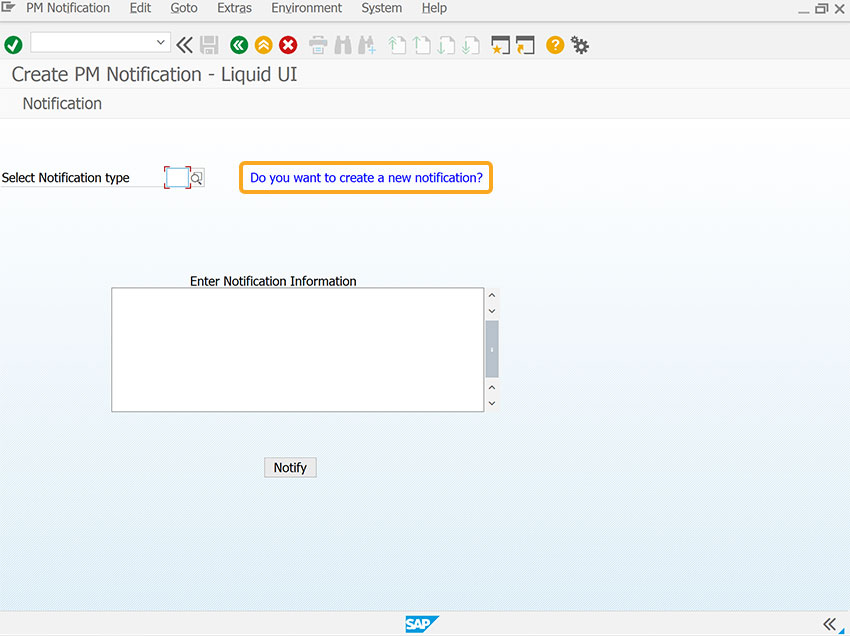Open Customize Local Layout gear icon
This screenshot has width=850, height=636.
[579, 45]
